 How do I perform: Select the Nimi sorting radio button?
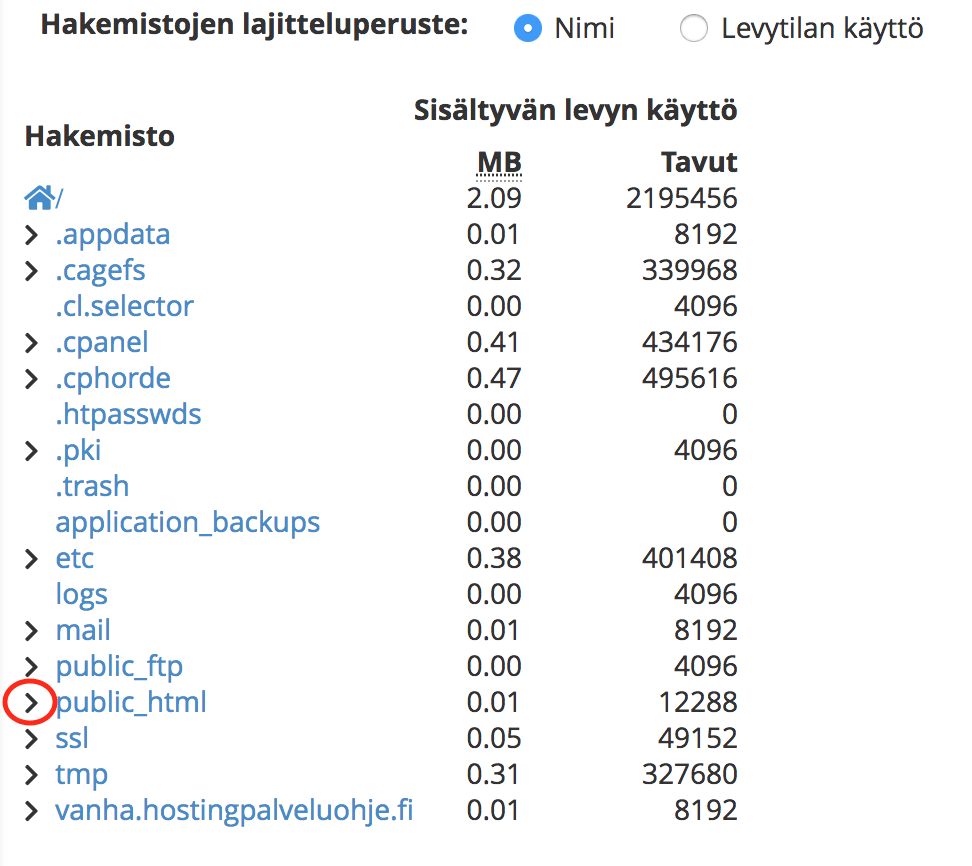tap(527, 29)
